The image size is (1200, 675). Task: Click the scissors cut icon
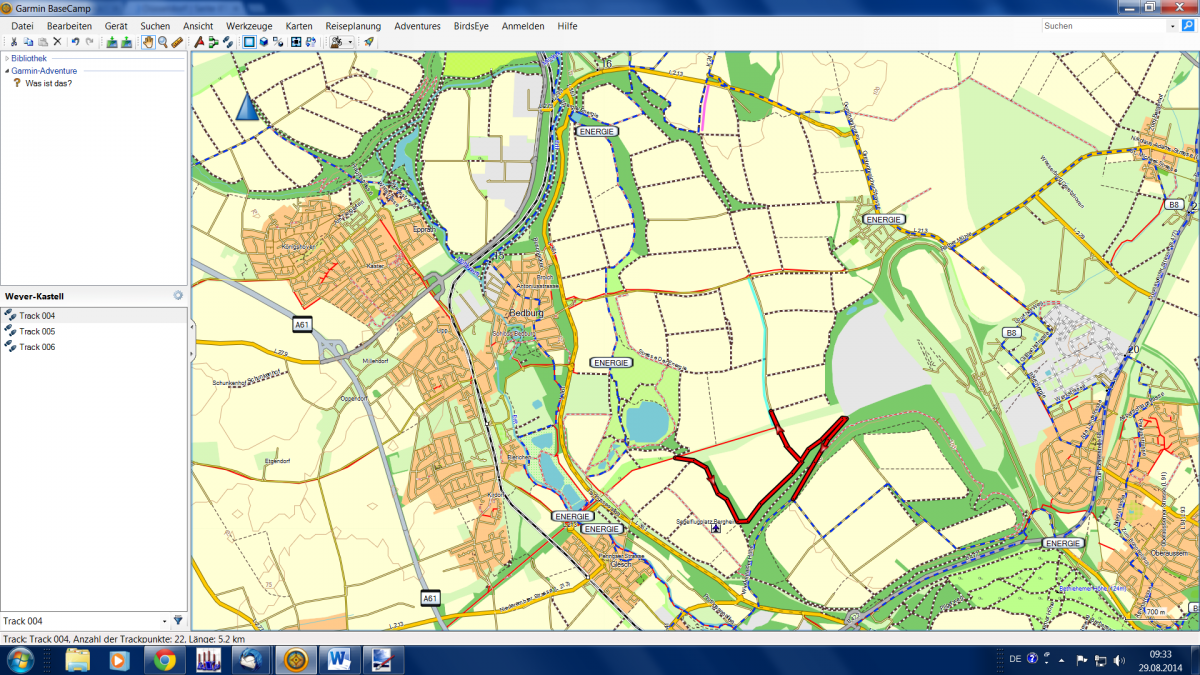tap(14, 42)
